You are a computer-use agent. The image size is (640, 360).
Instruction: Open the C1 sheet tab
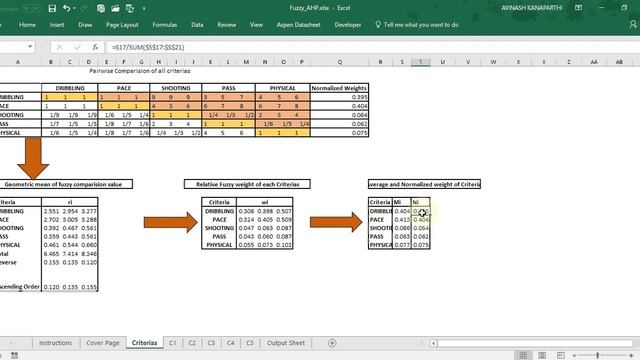coord(173,343)
